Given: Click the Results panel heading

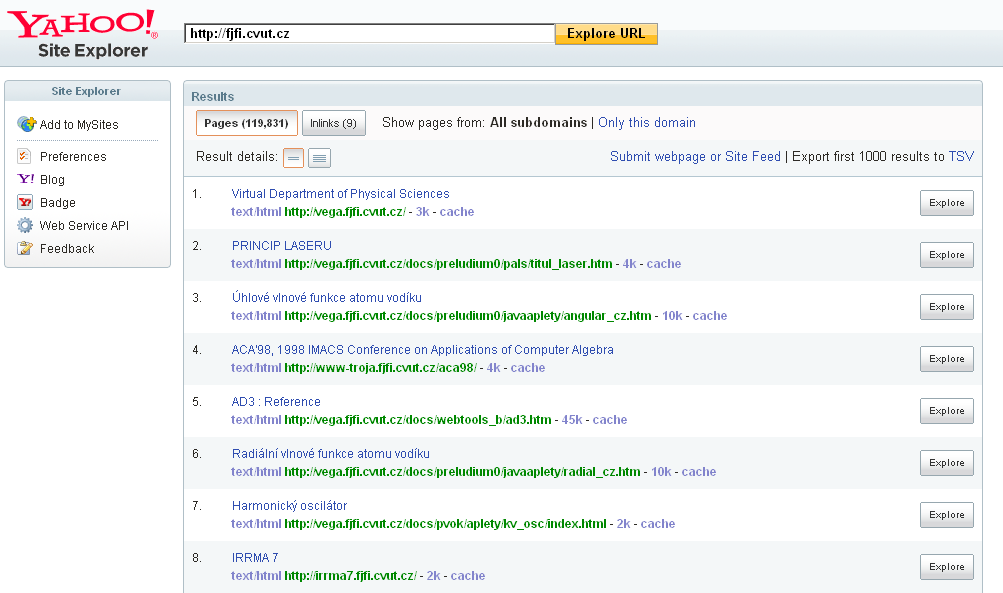Looking at the screenshot, I should [212, 97].
